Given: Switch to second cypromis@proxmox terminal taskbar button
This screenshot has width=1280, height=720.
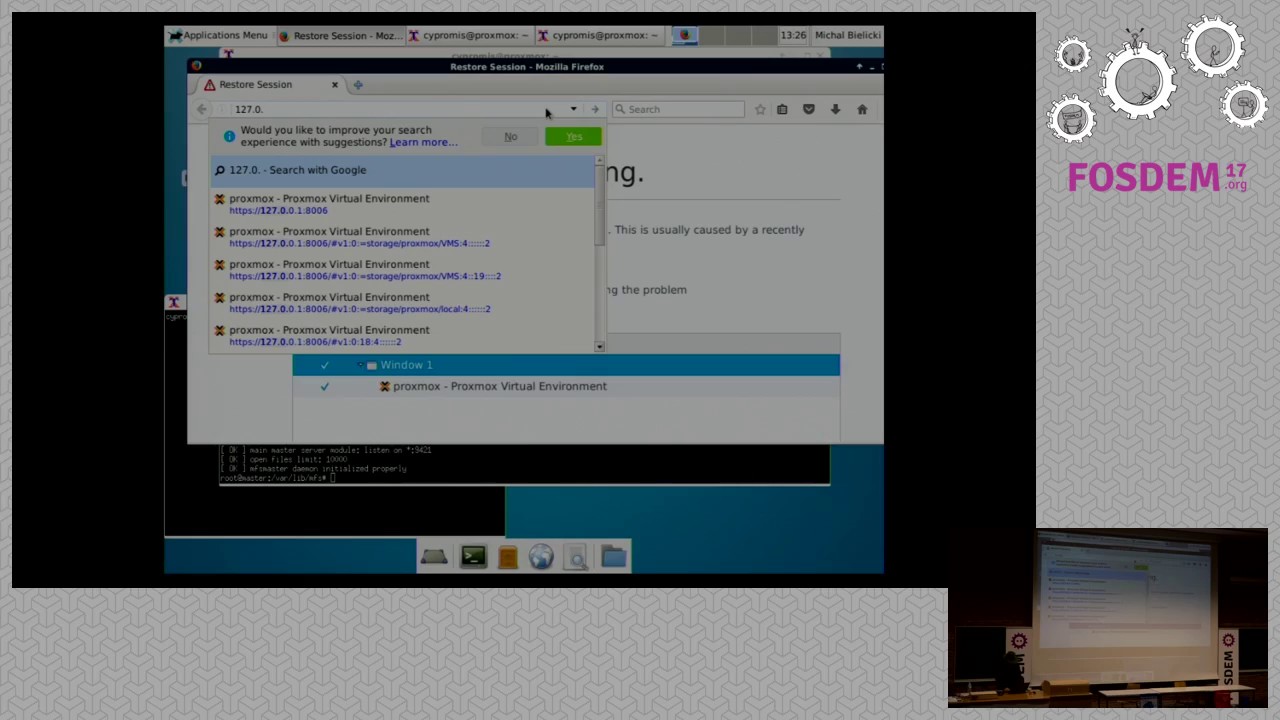Looking at the screenshot, I should coord(598,35).
